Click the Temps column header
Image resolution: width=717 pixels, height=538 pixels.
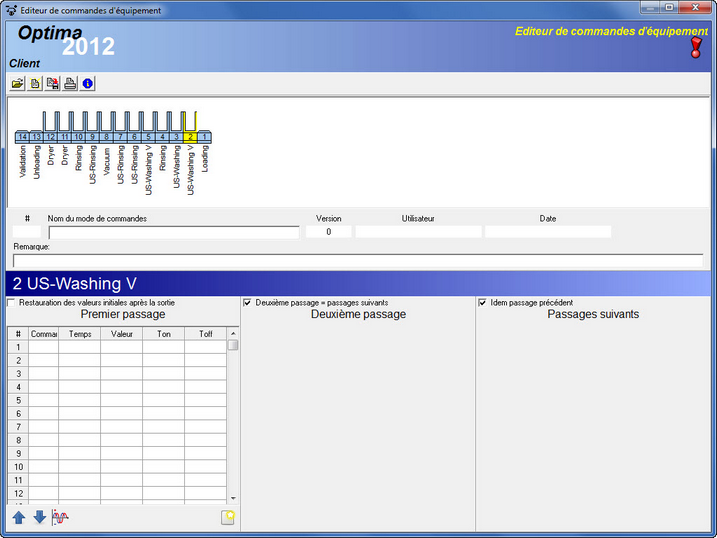[x=79, y=334]
